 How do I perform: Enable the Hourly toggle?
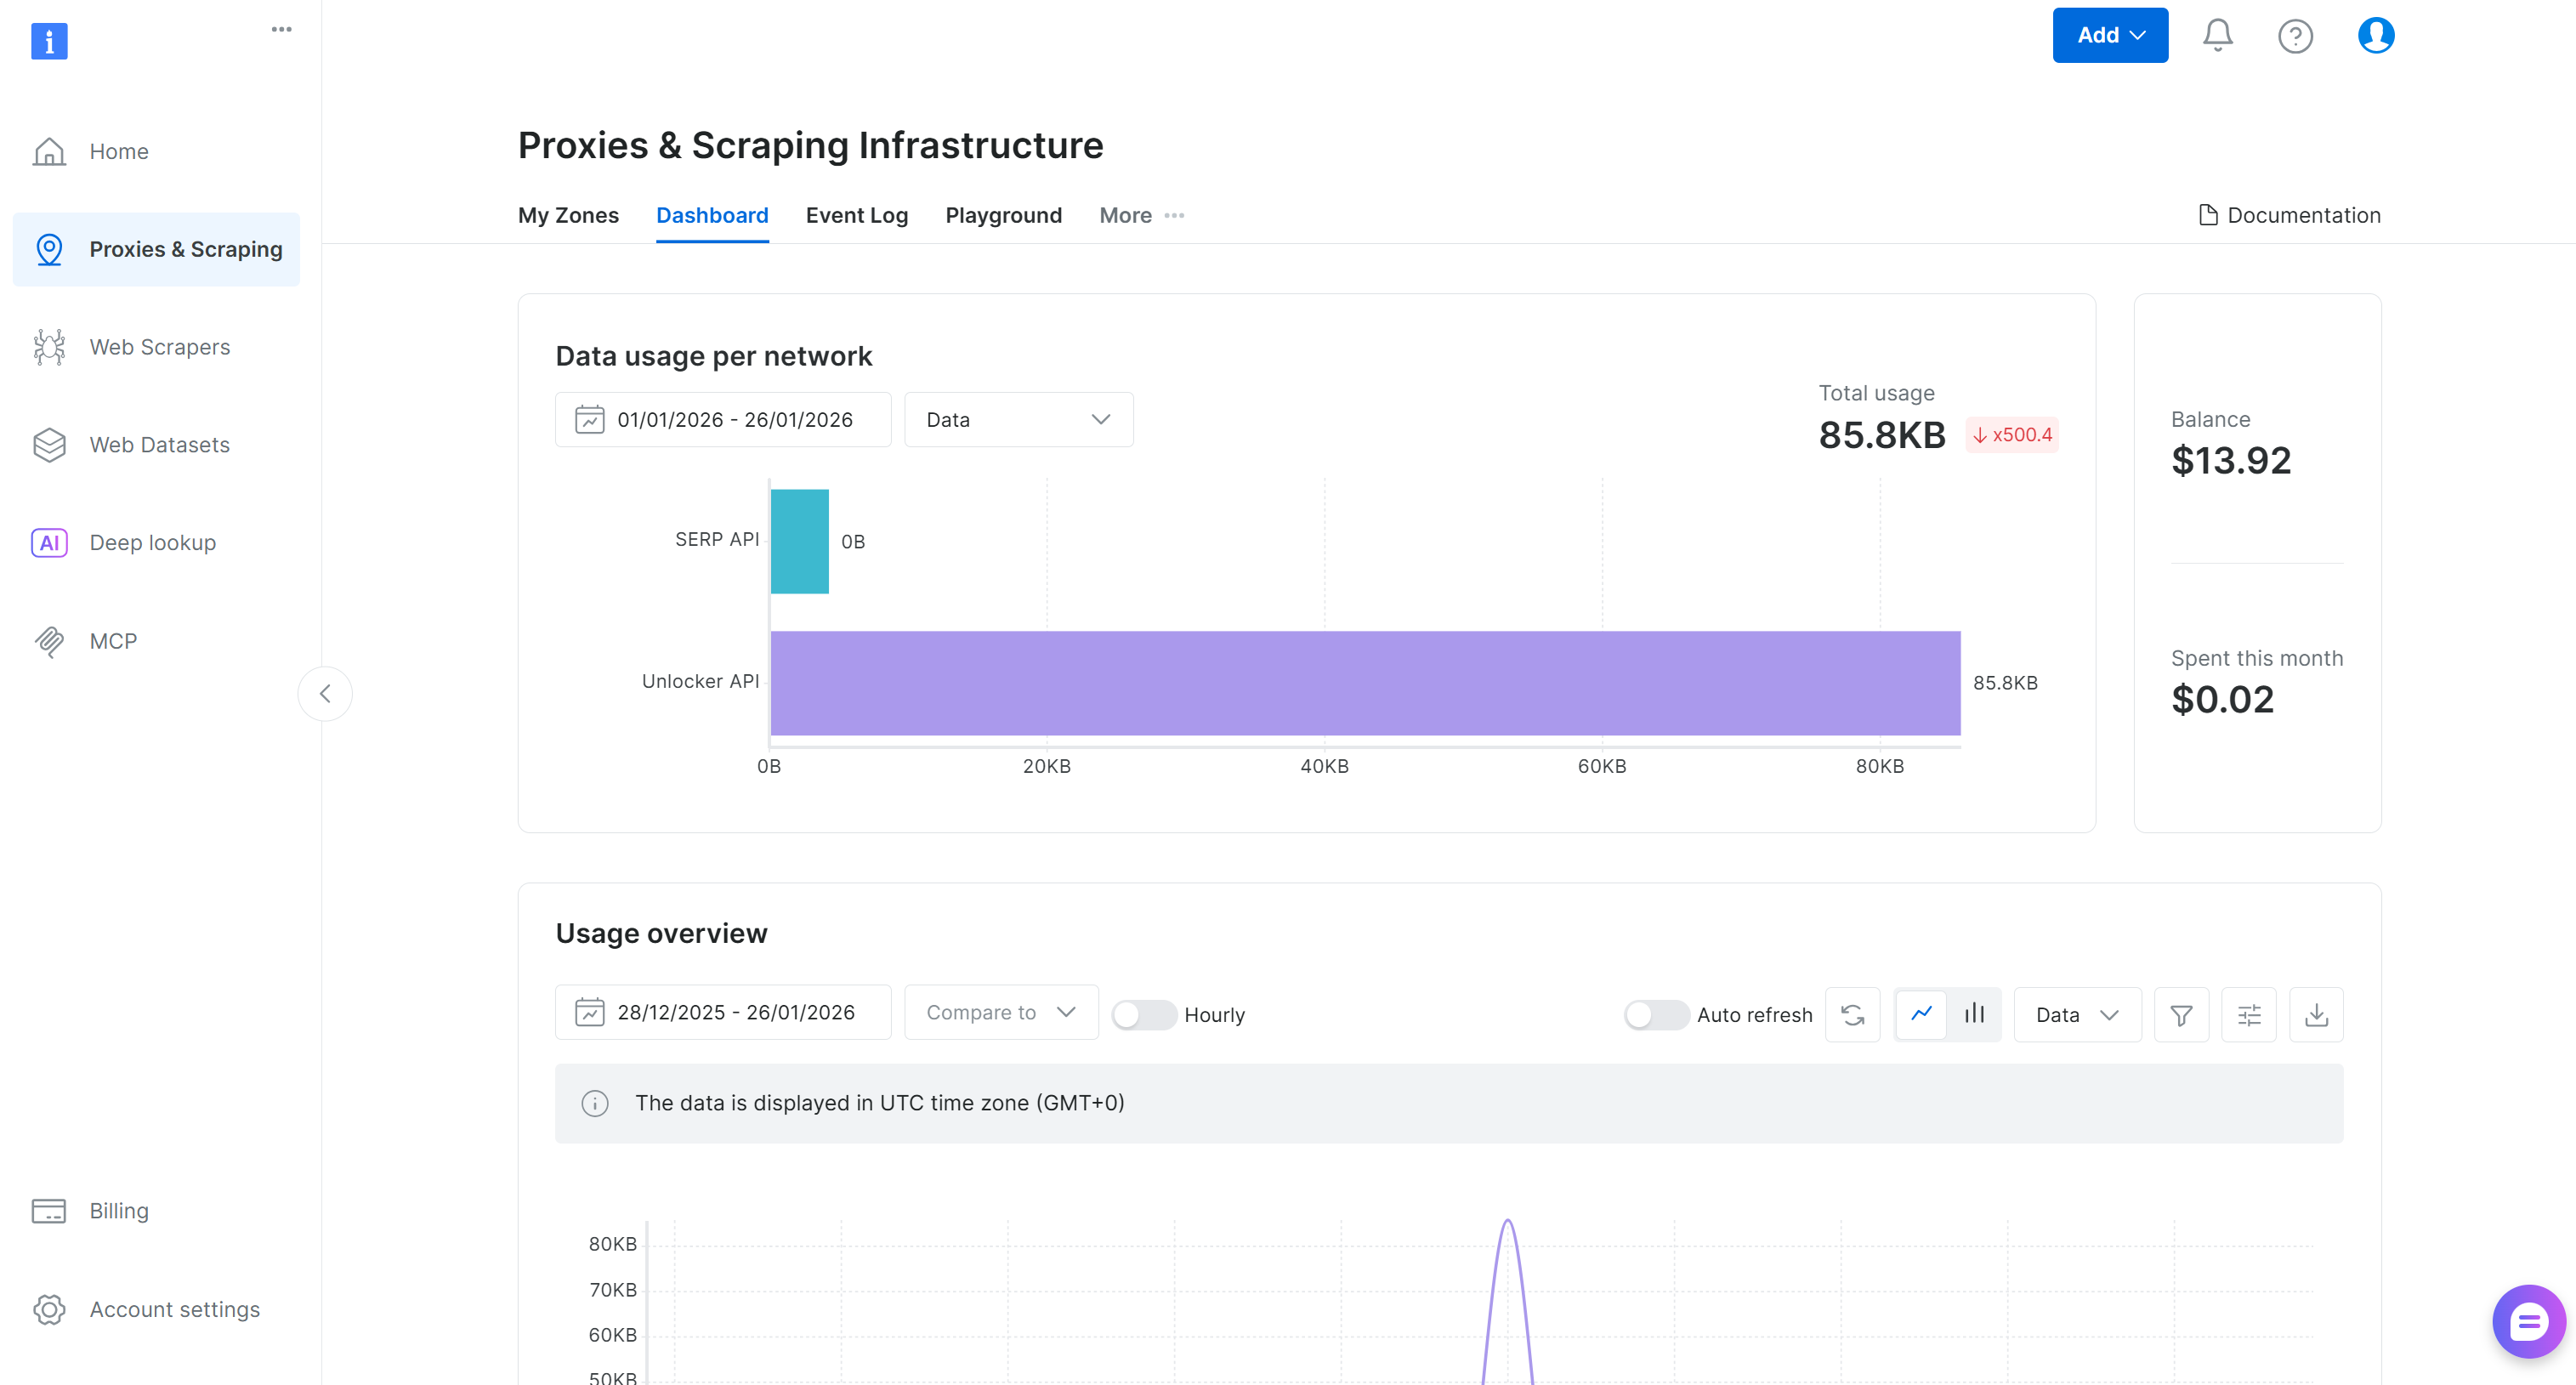[1143, 1014]
